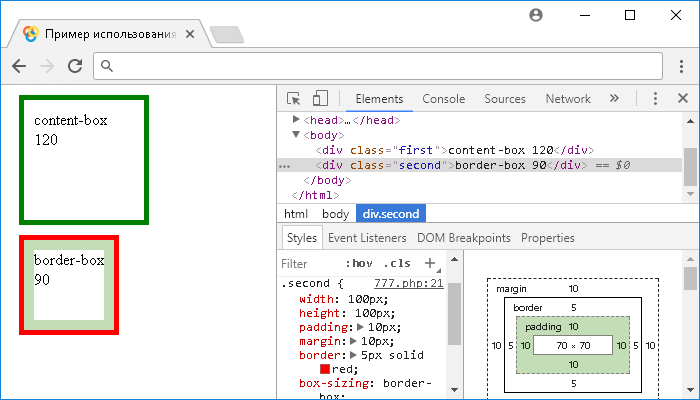Switch to the Elements tab
The height and width of the screenshot is (400, 700).
tap(379, 99)
